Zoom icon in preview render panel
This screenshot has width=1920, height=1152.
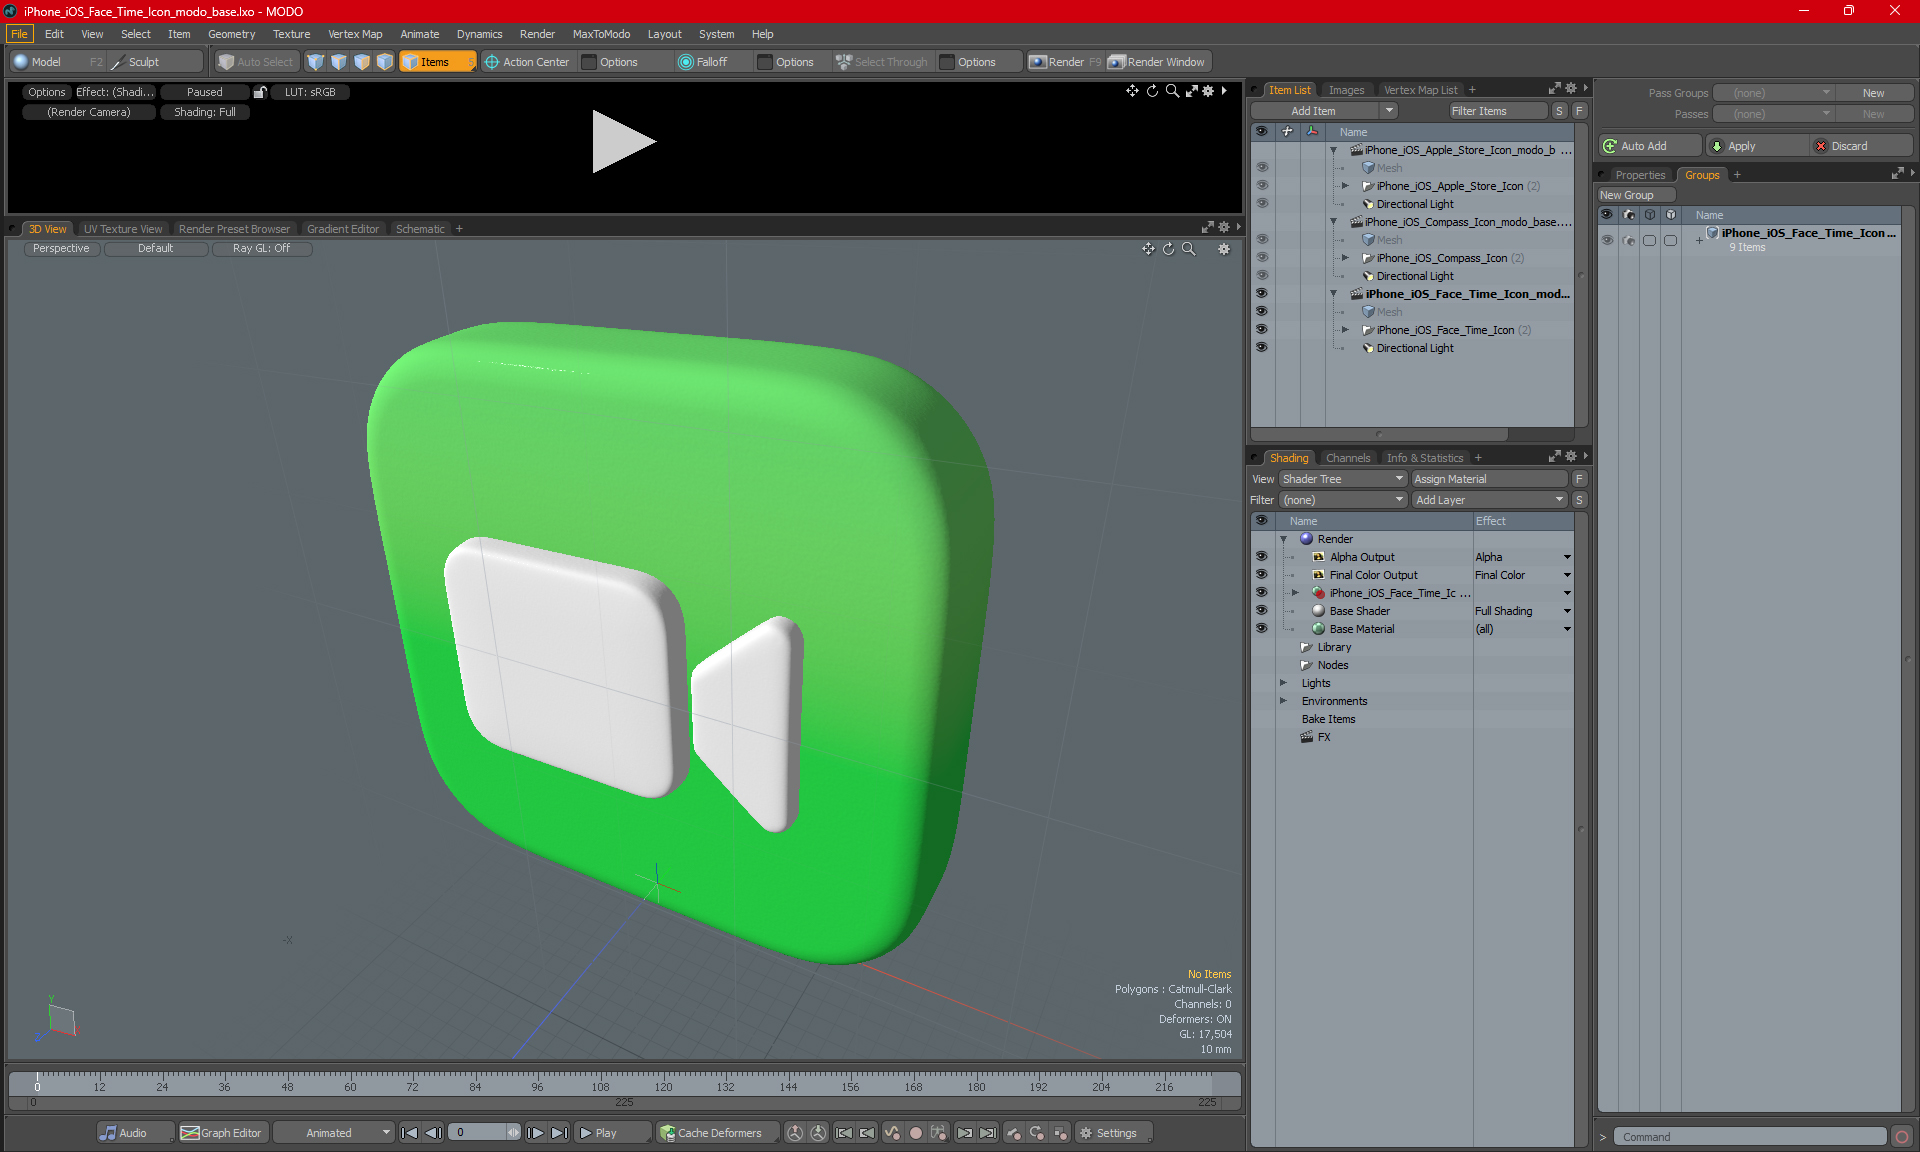pos(1172,91)
